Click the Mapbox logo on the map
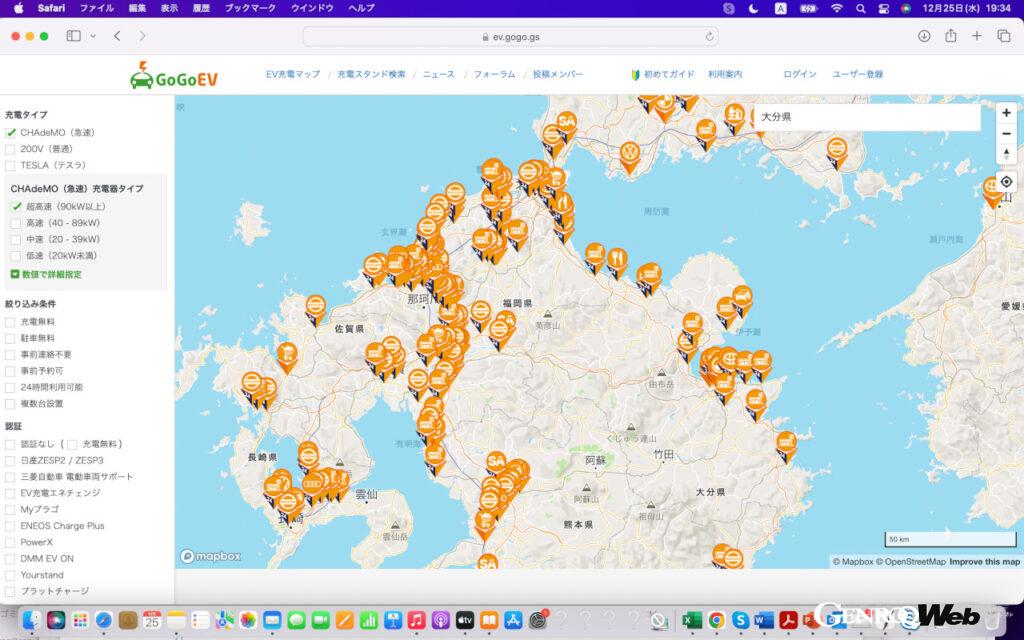This screenshot has height=640, width=1024. [x=208, y=557]
